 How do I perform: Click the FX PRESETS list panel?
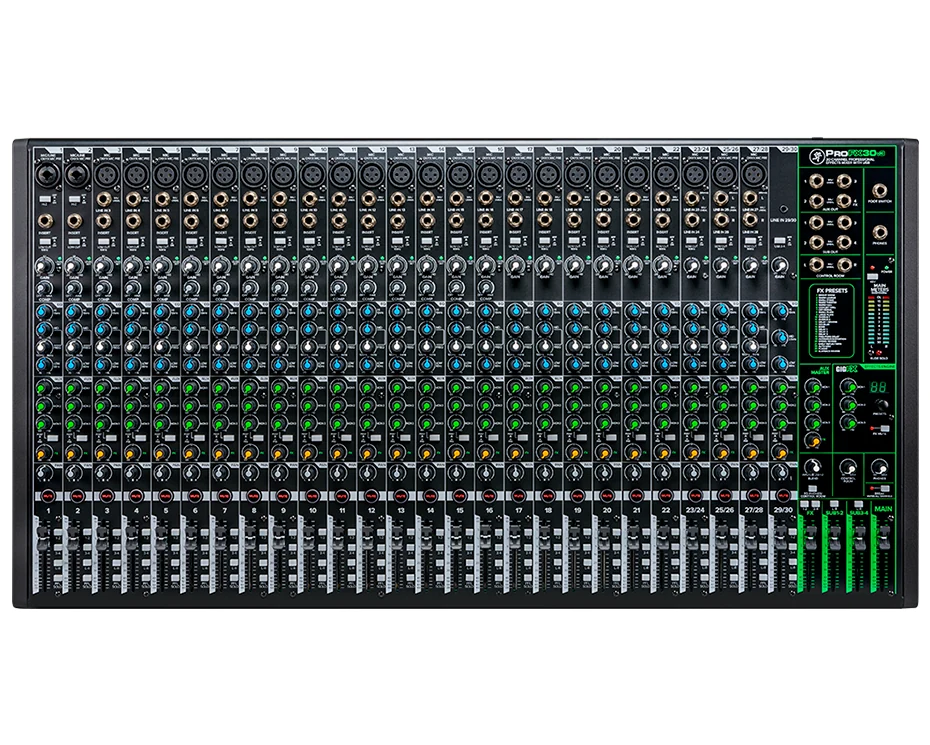click(833, 320)
